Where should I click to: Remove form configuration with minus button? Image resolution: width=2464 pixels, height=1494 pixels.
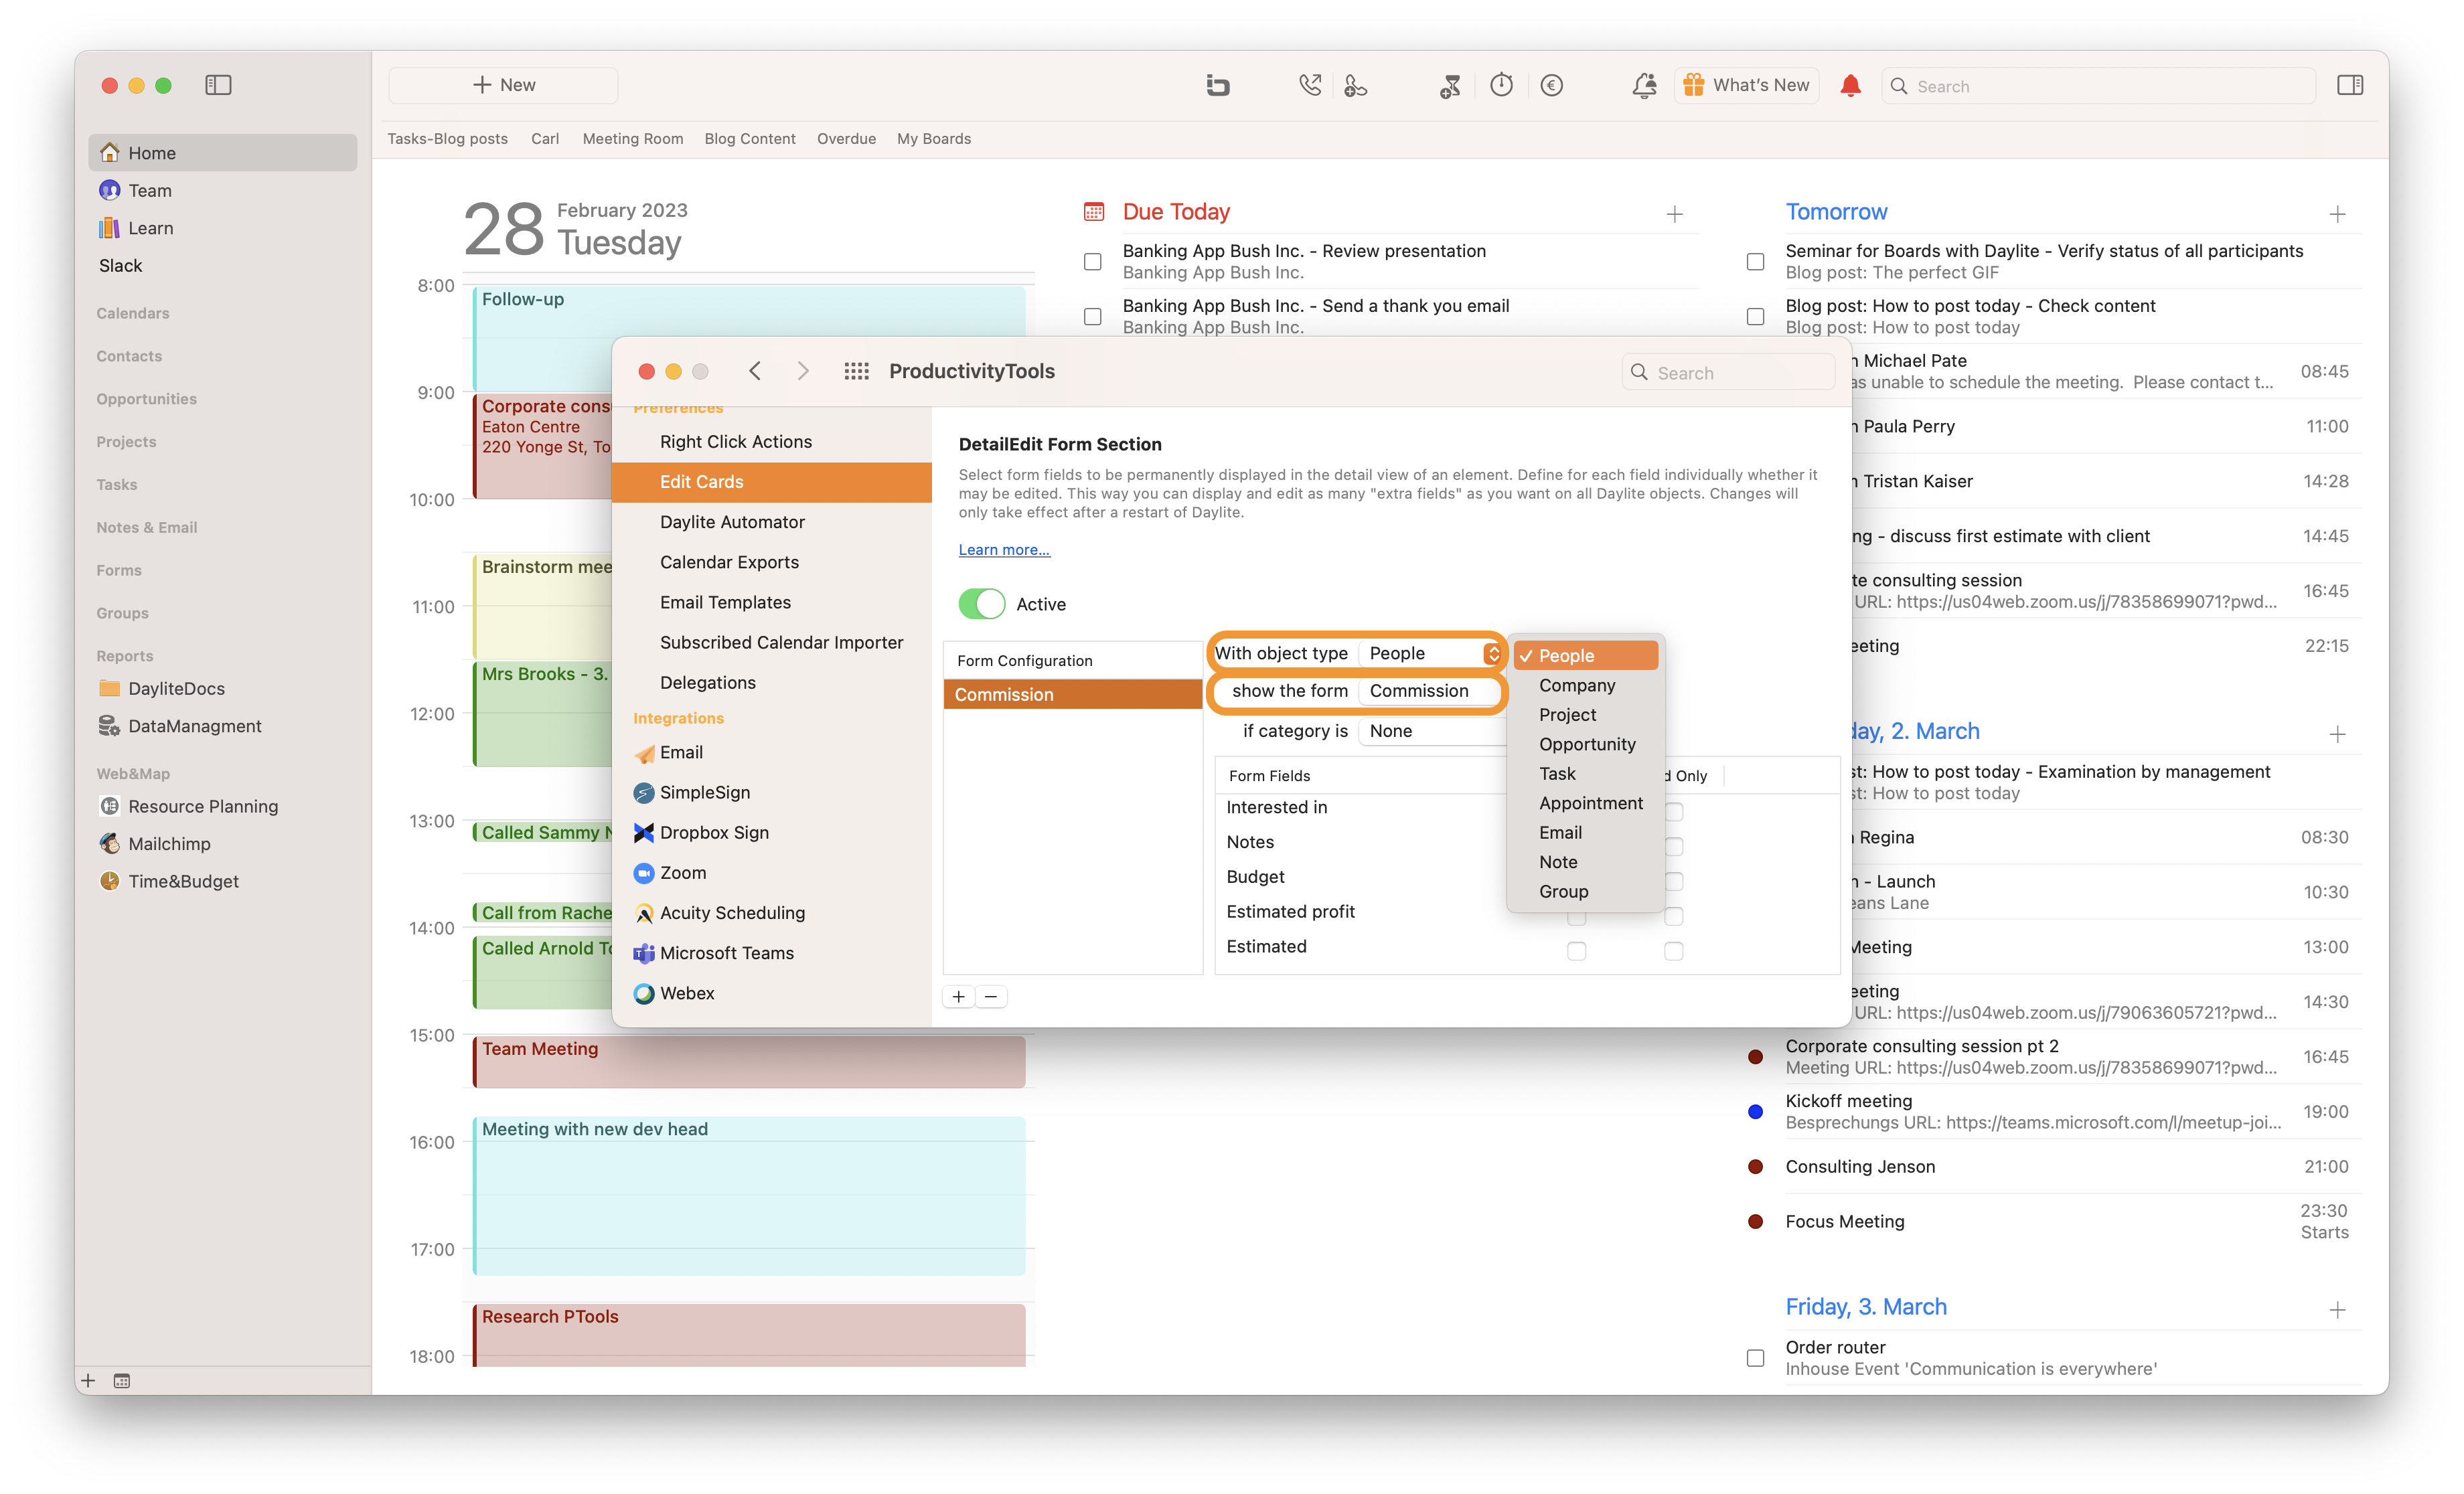point(991,997)
